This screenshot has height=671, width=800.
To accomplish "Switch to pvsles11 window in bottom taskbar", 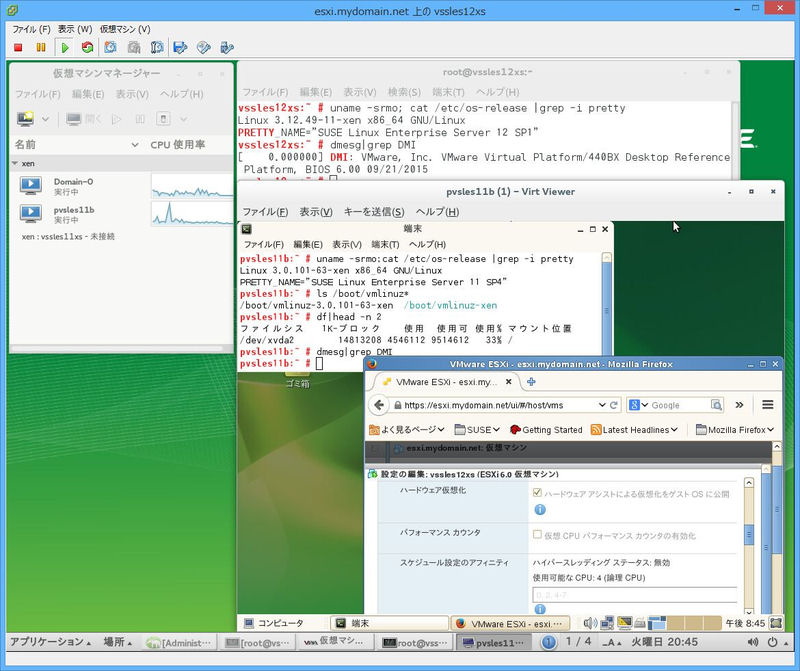I will tap(493, 642).
